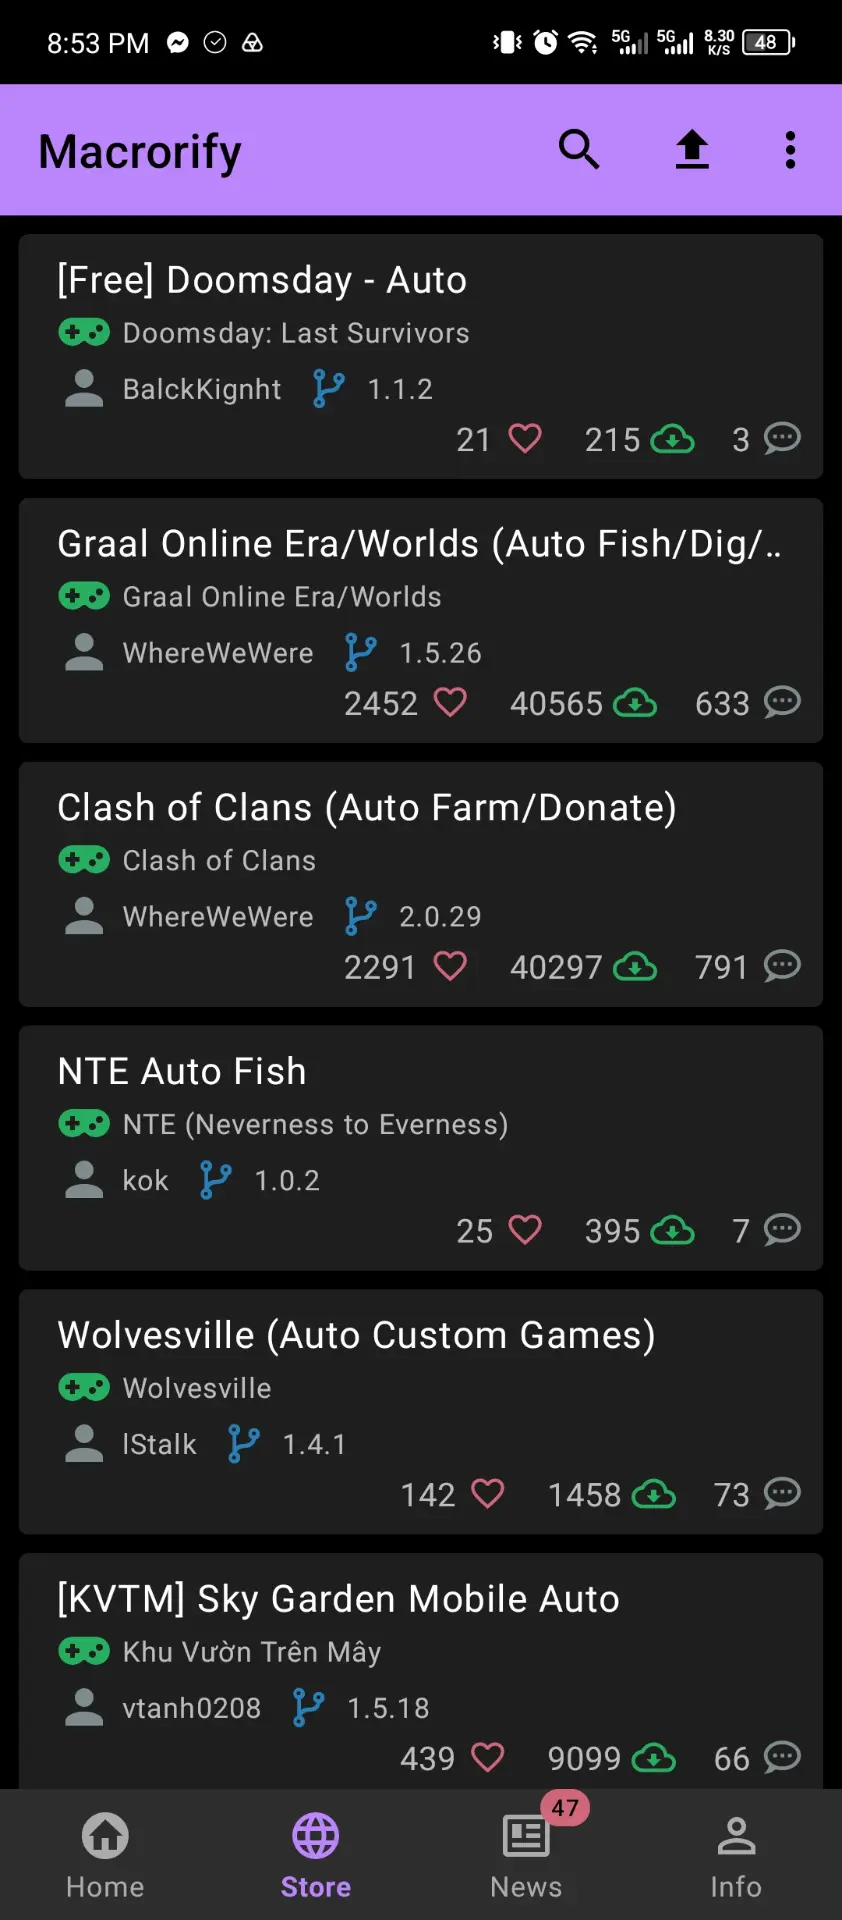Open the News tab with 47 badge
The width and height of the screenshot is (842, 1920).
pos(526,1856)
